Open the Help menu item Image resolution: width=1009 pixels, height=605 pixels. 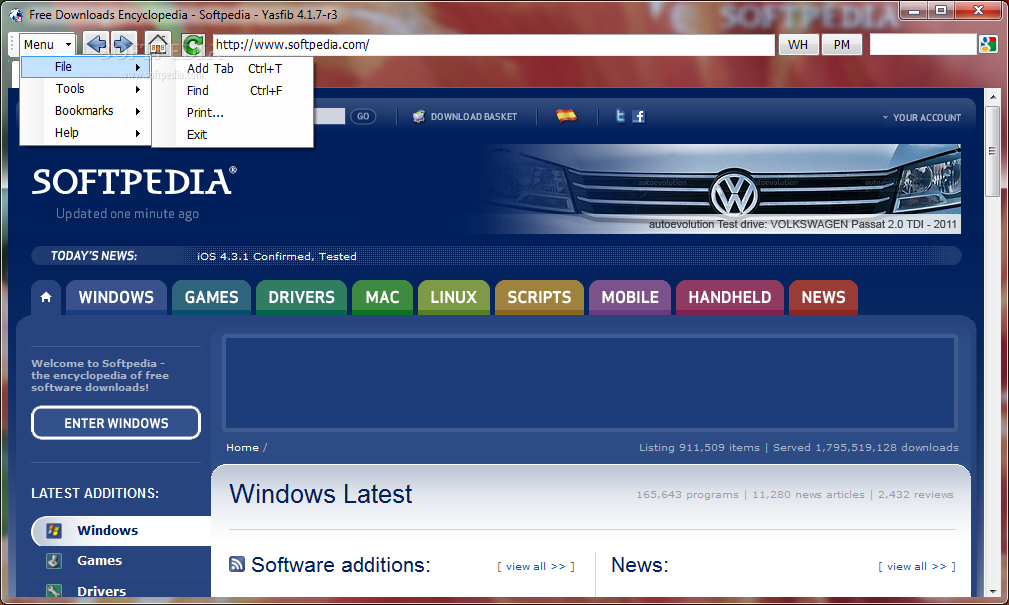[86, 133]
